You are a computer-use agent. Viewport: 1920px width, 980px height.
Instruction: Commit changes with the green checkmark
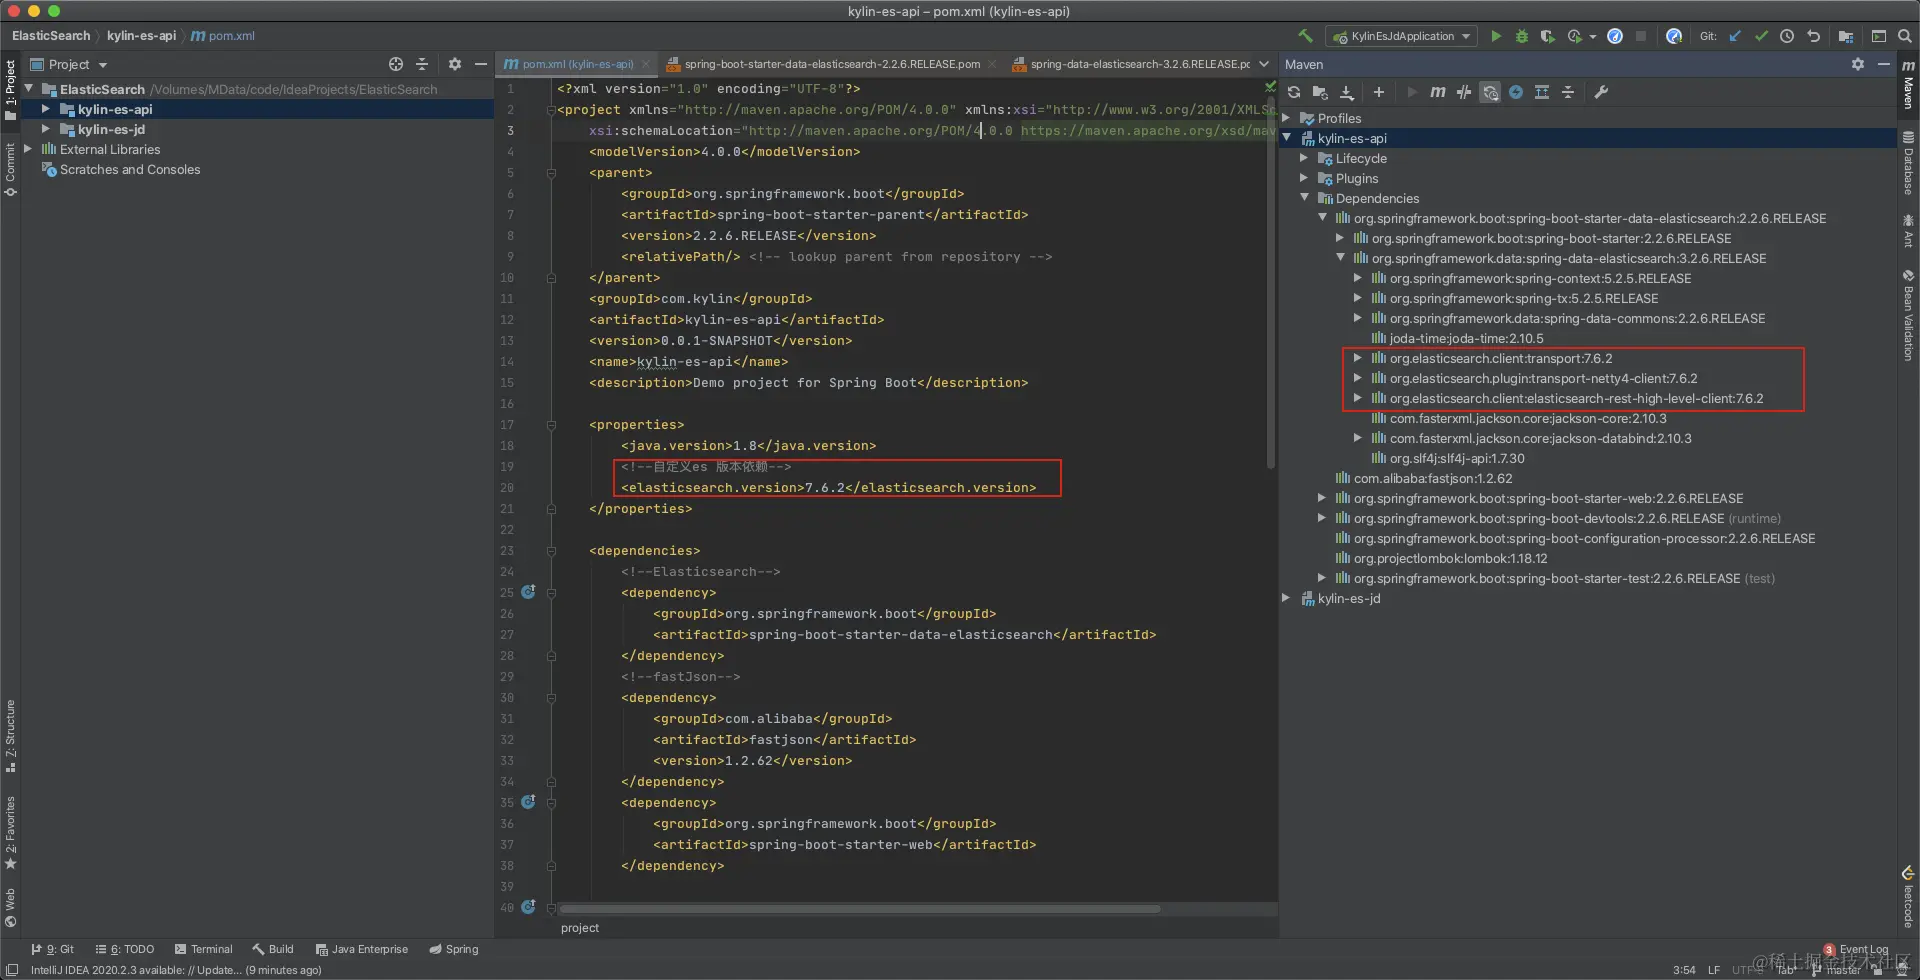[x=1761, y=36]
